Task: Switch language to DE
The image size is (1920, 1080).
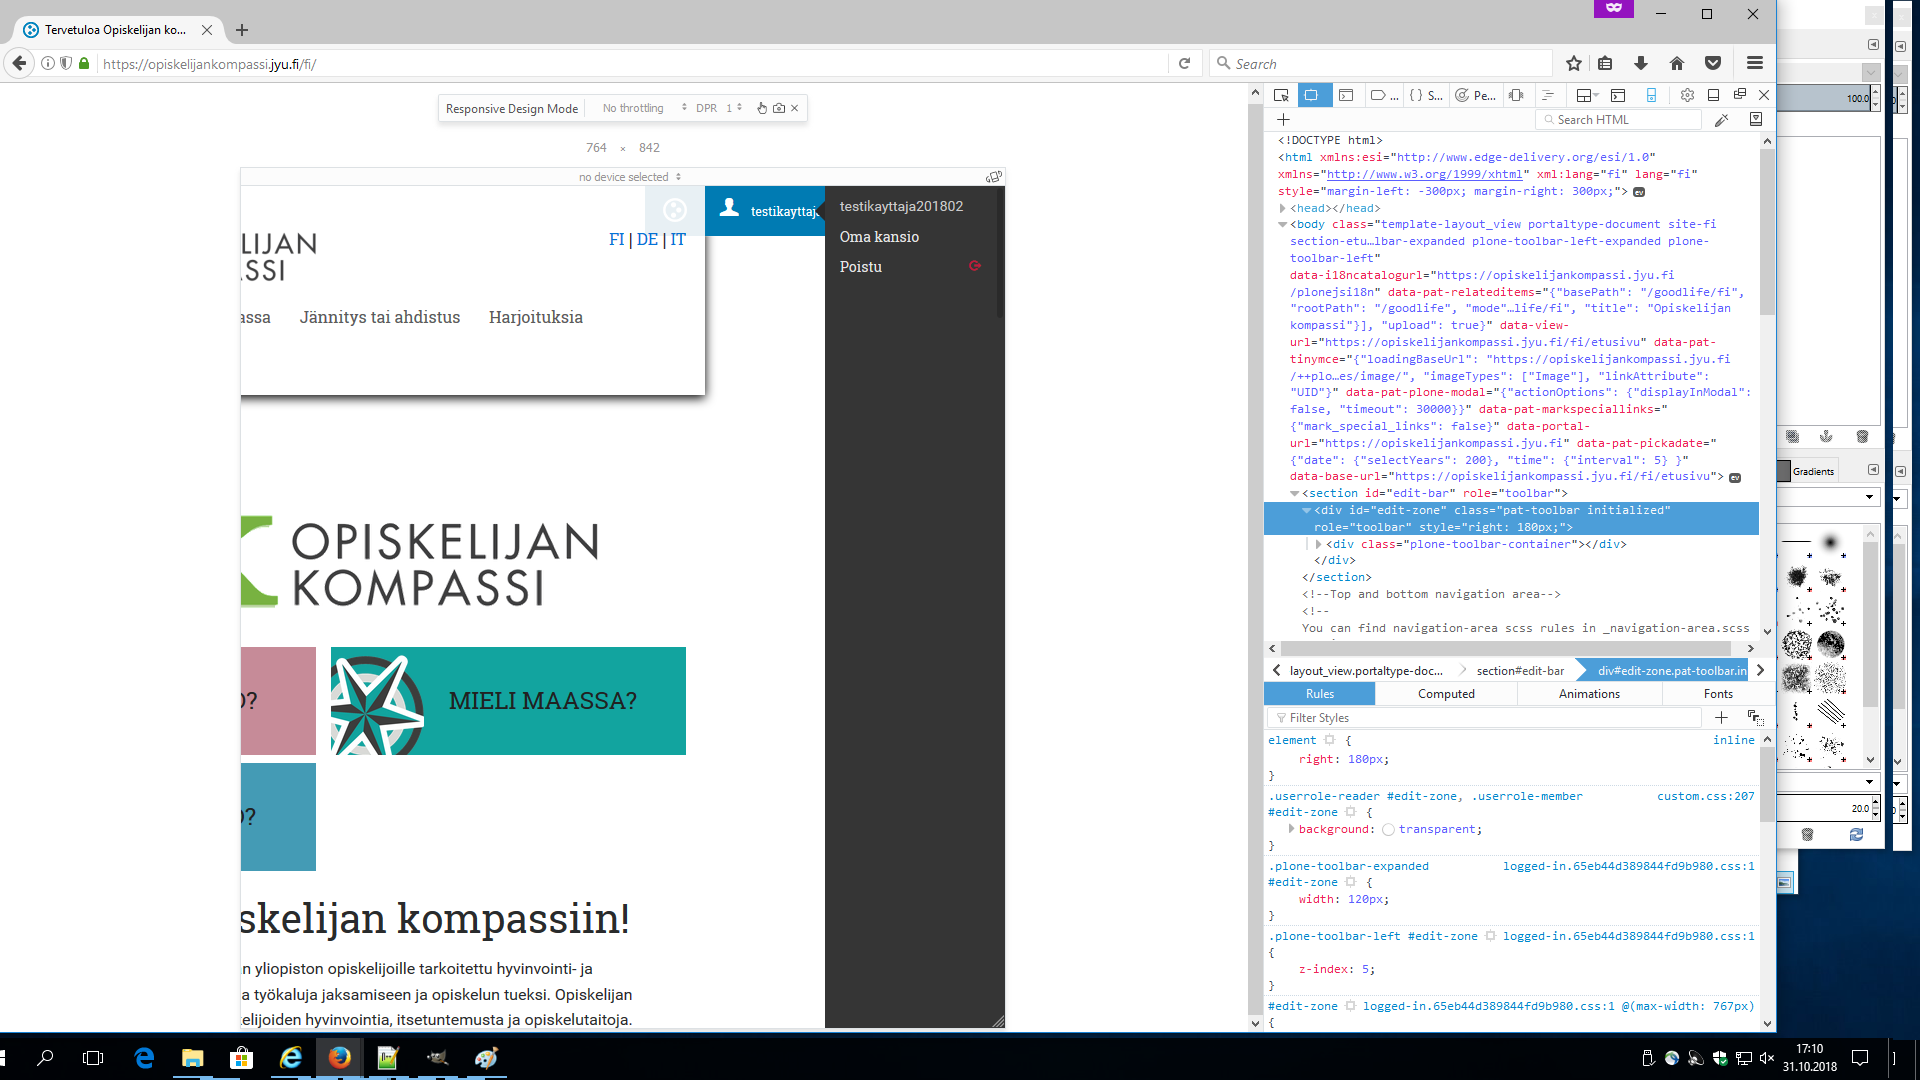Action: click(x=647, y=240)
